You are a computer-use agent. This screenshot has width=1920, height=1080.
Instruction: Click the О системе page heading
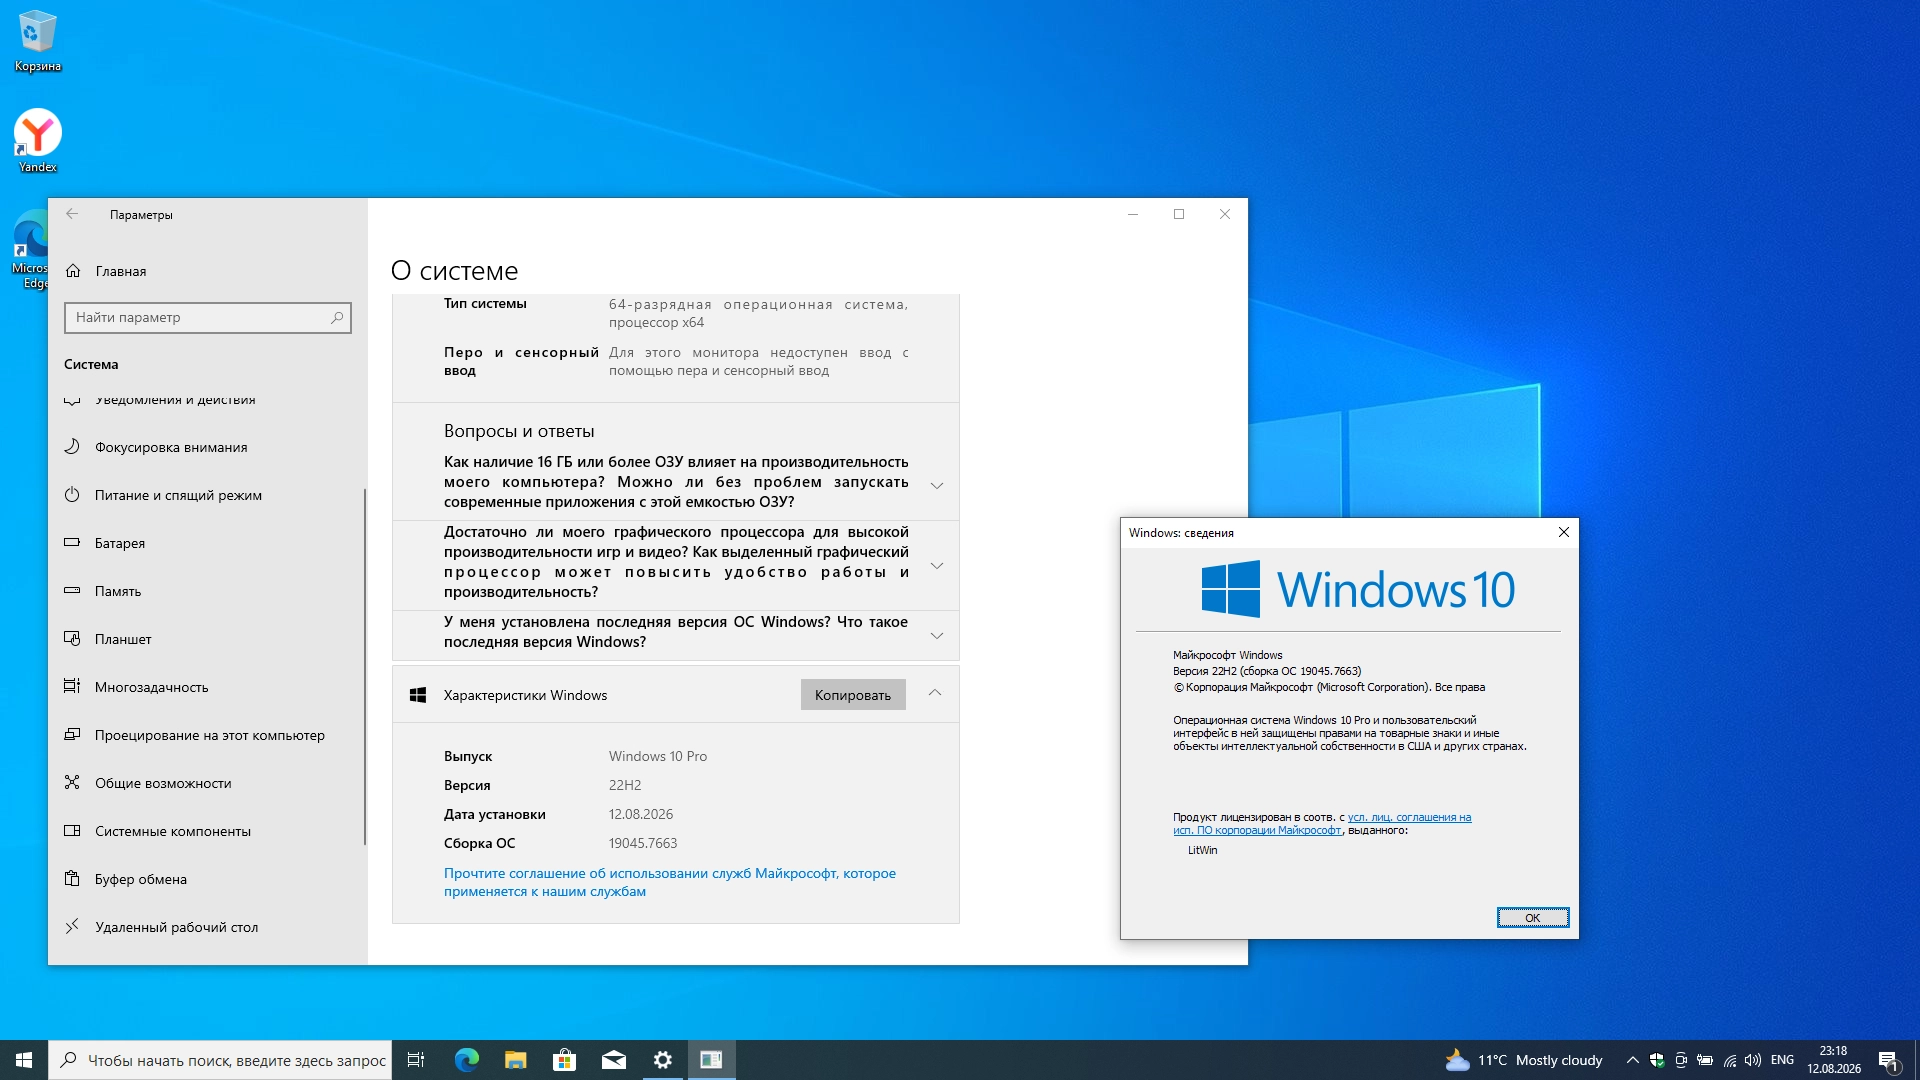455,271
